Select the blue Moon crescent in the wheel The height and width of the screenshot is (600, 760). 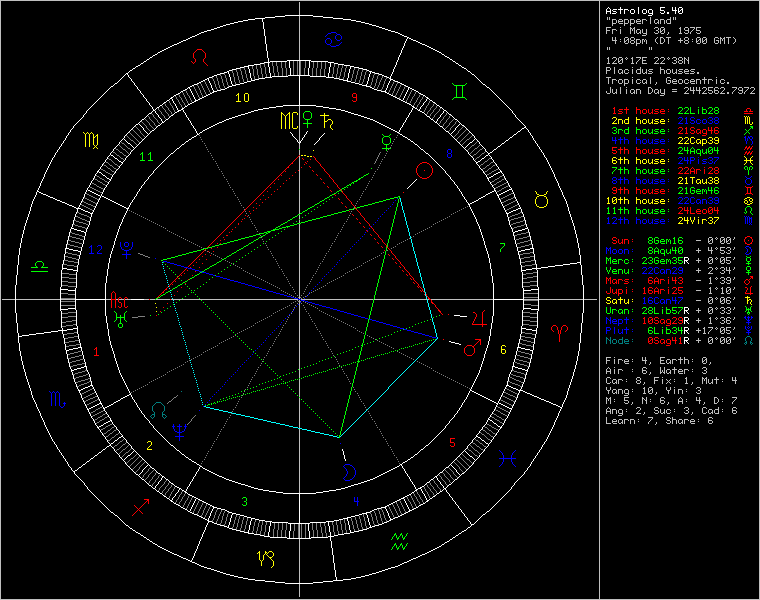coord(349,473)
